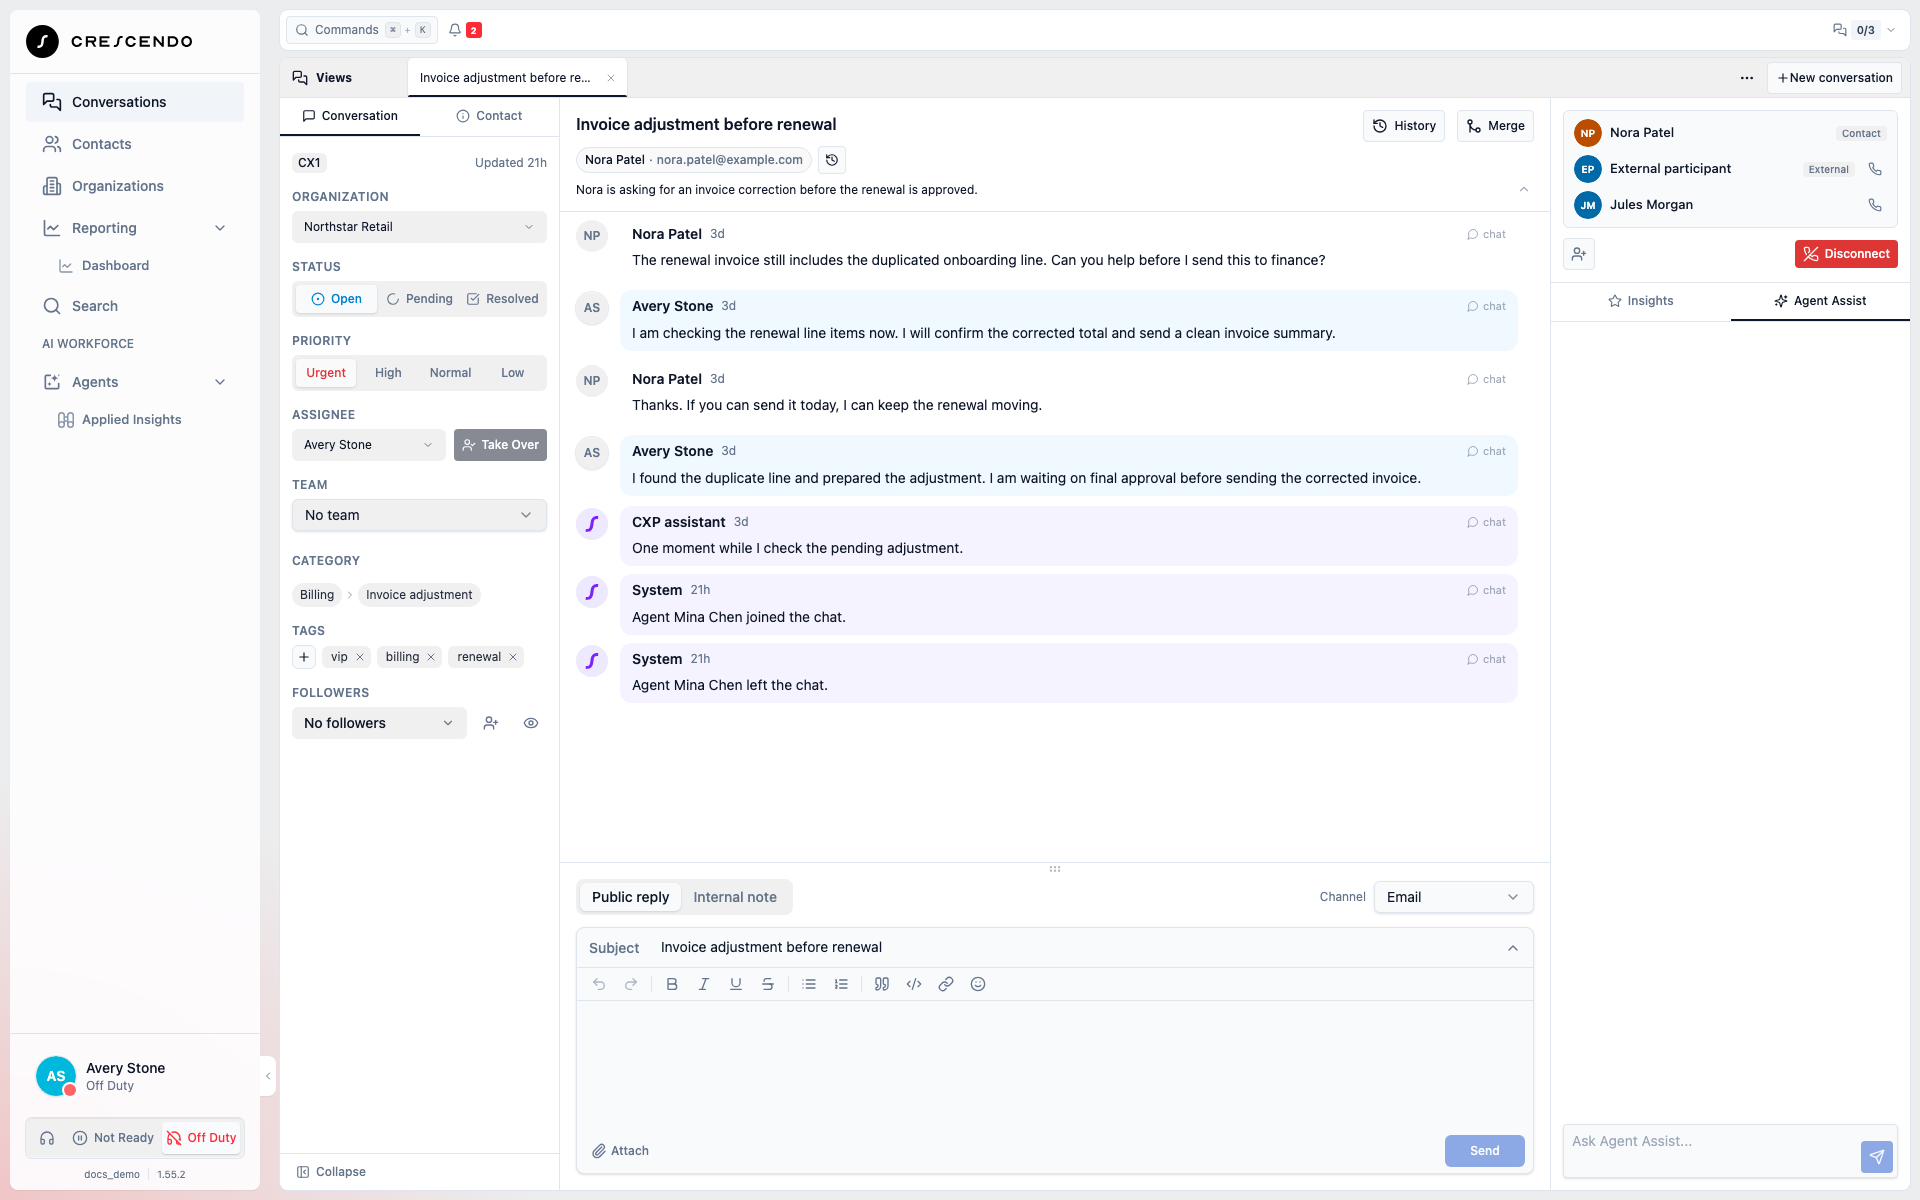Add a follower using the person-plus icon

(491, 723)
